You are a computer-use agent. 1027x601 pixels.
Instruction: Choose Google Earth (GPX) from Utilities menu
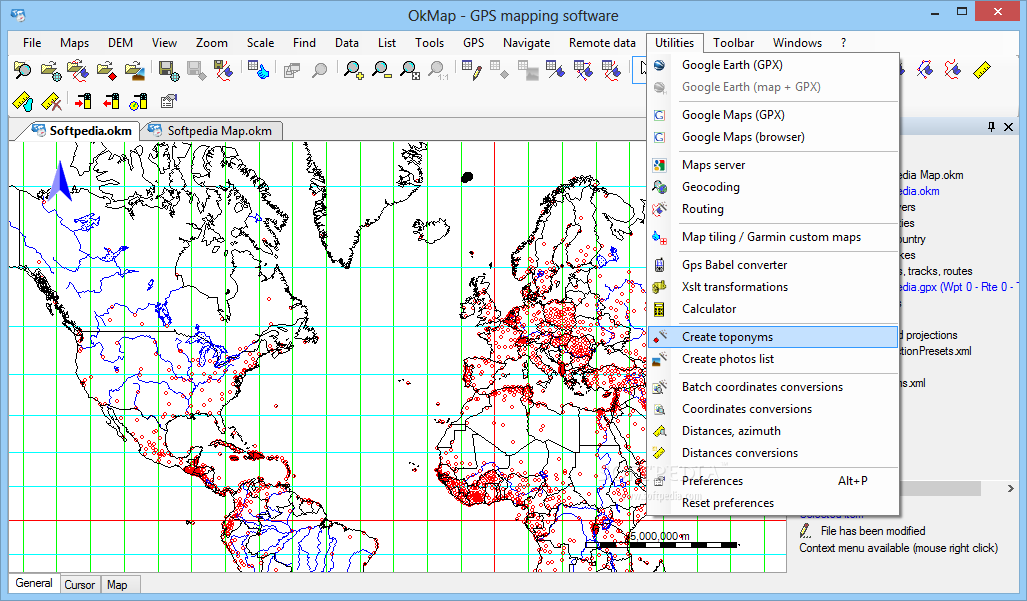point(773,65)
